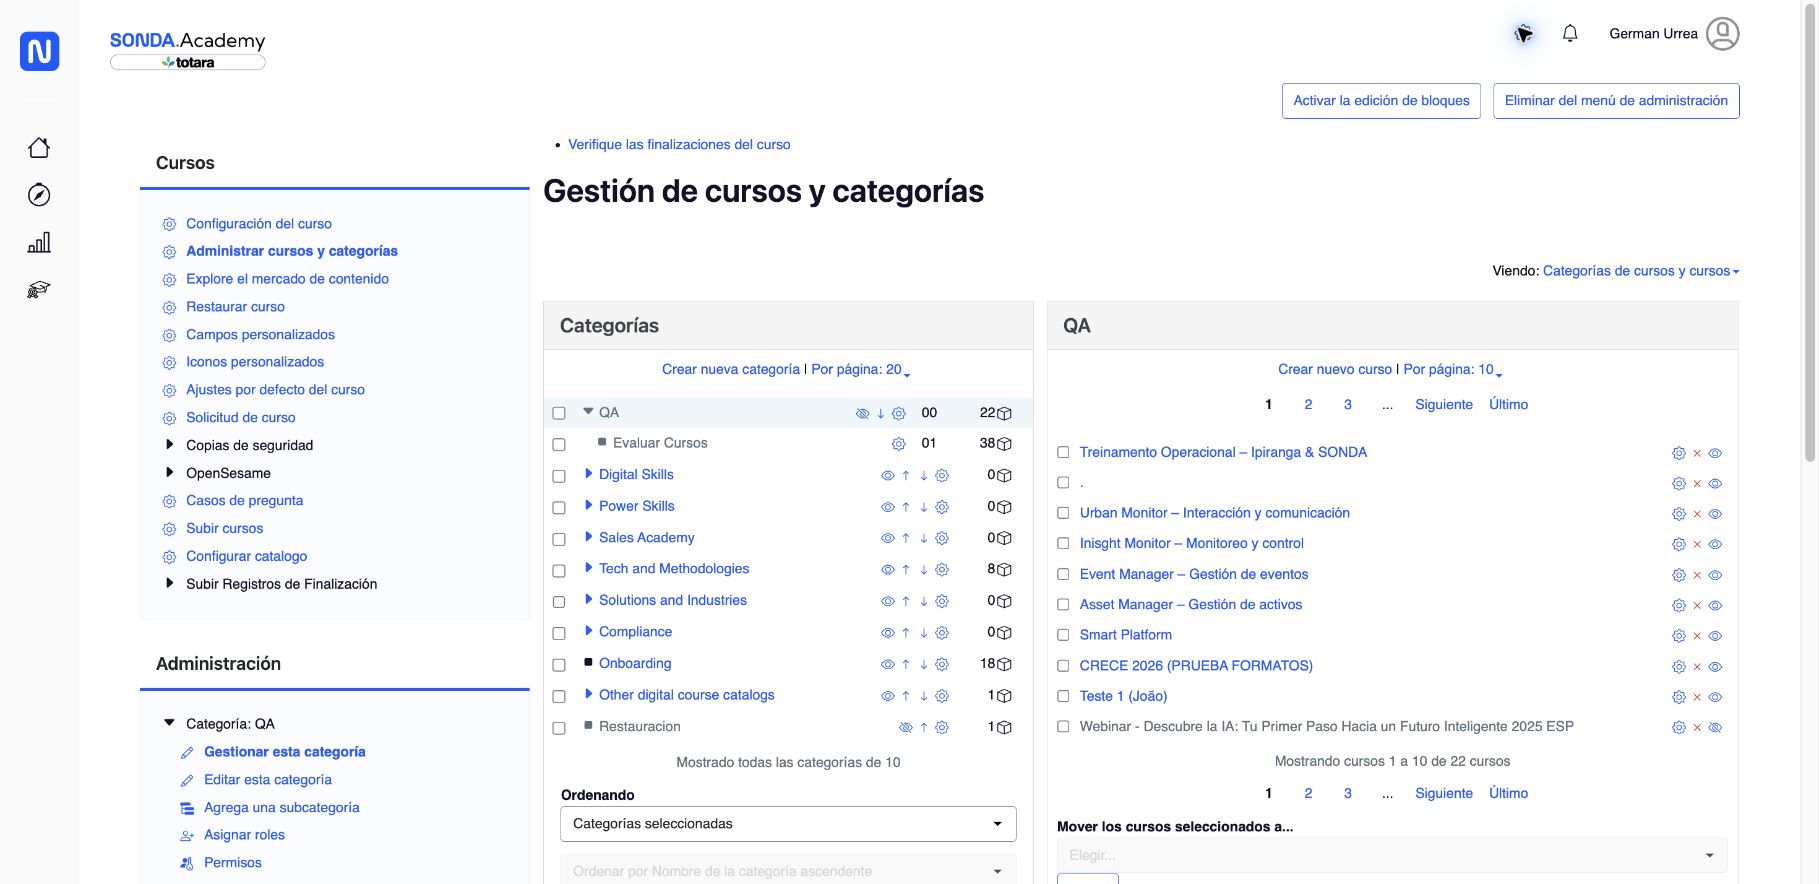
Task: Follow Crear nueva categoría link
Action: click(731, 370)
